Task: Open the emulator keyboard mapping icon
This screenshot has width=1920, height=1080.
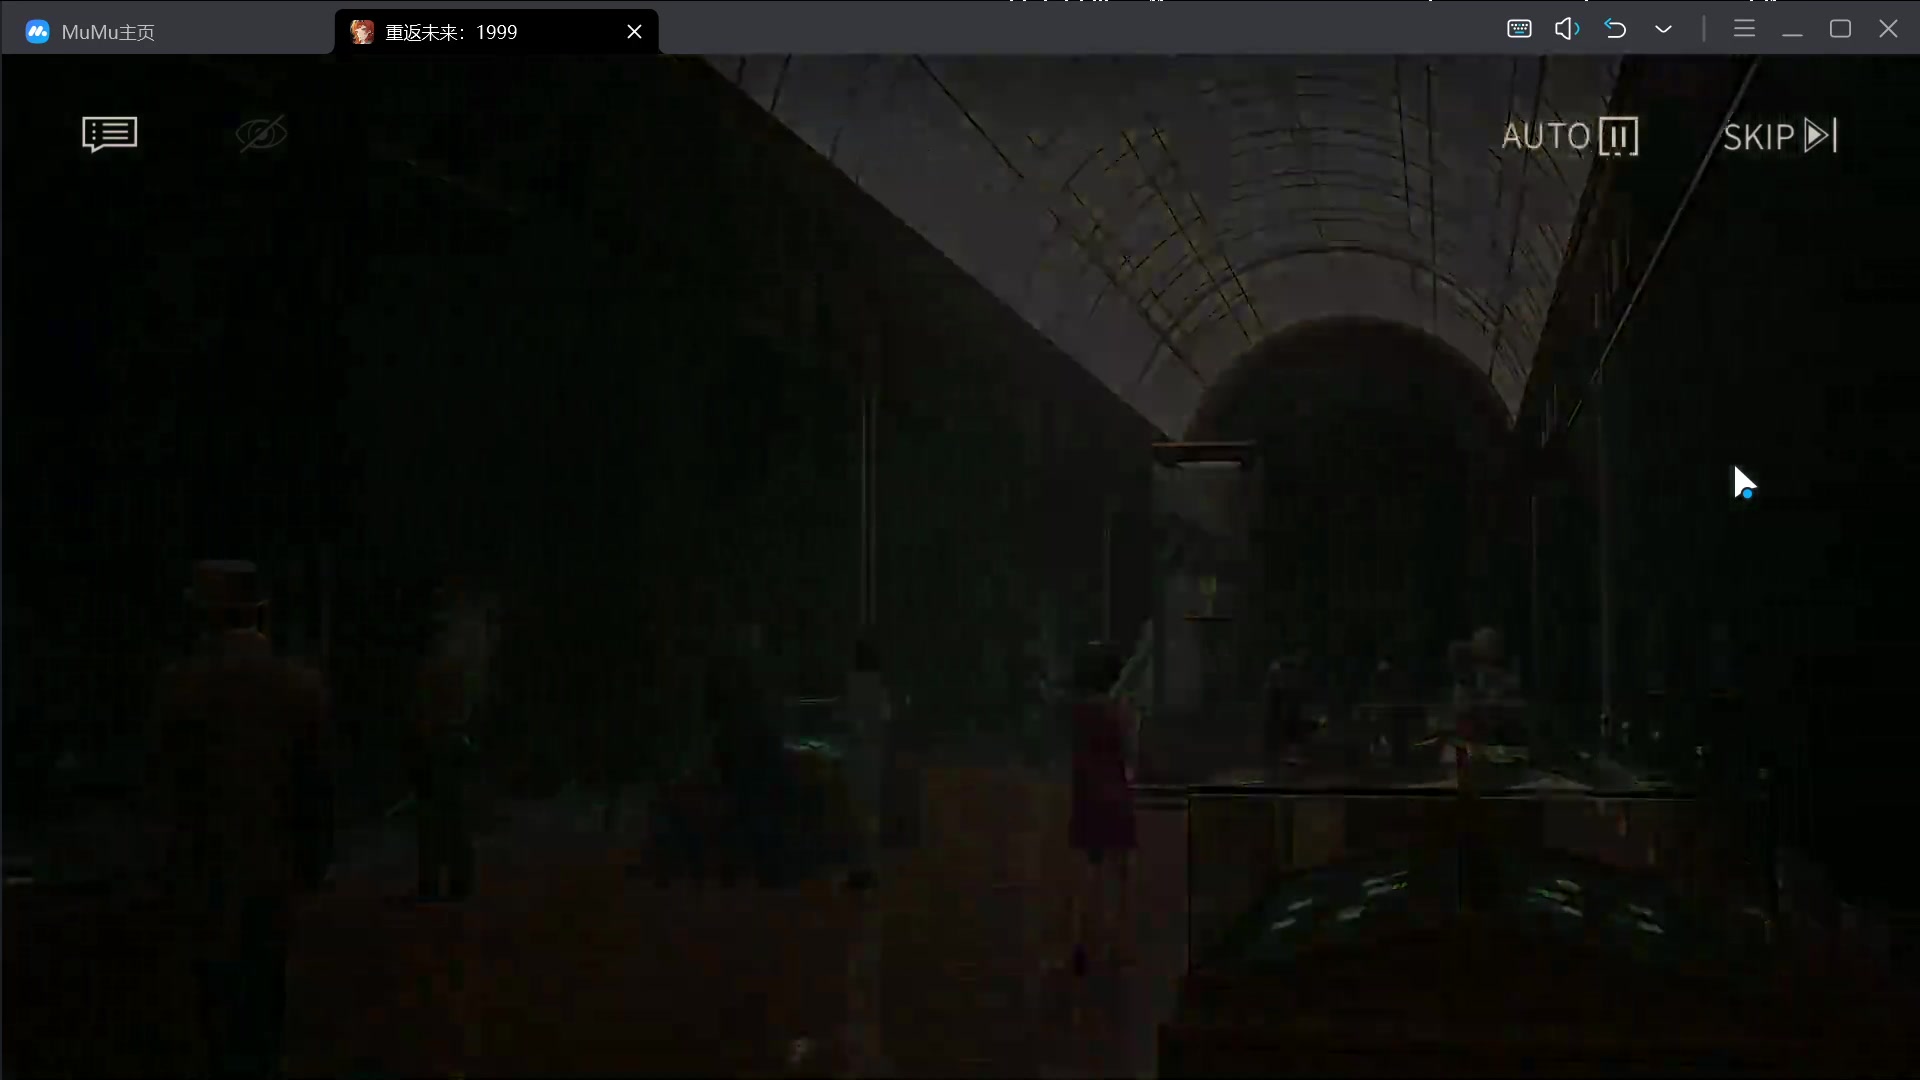Action: pos(1519,29)
